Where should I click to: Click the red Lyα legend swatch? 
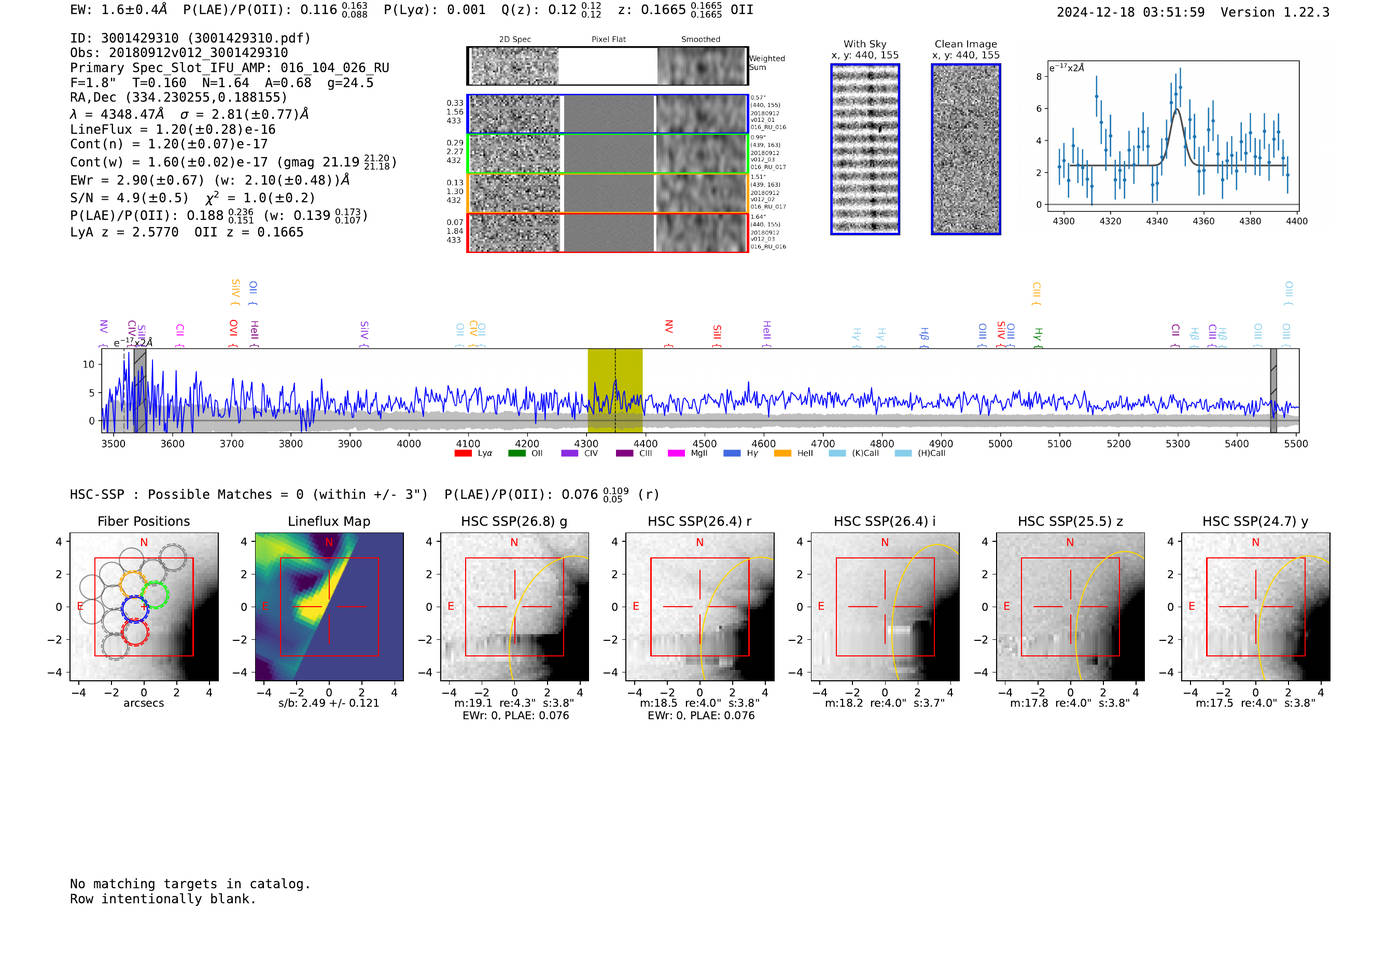[463, 453]
